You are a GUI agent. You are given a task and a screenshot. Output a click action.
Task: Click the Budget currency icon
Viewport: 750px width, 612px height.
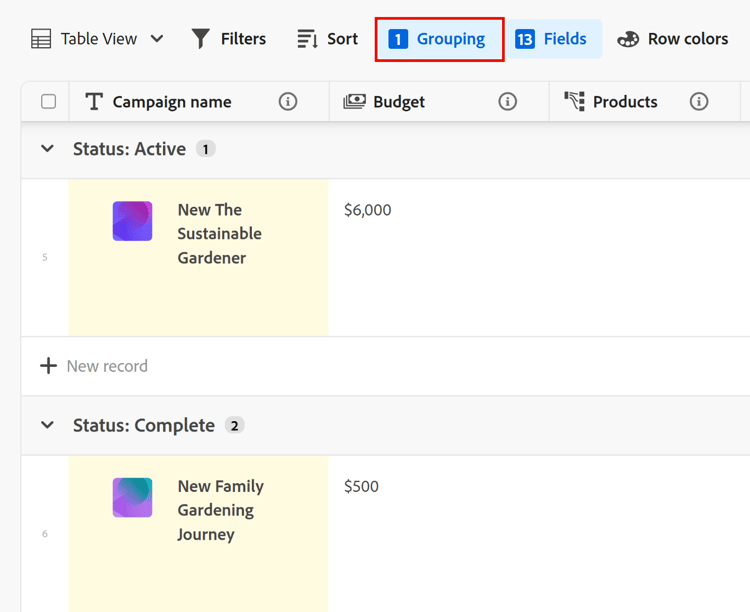click(354, 101)
